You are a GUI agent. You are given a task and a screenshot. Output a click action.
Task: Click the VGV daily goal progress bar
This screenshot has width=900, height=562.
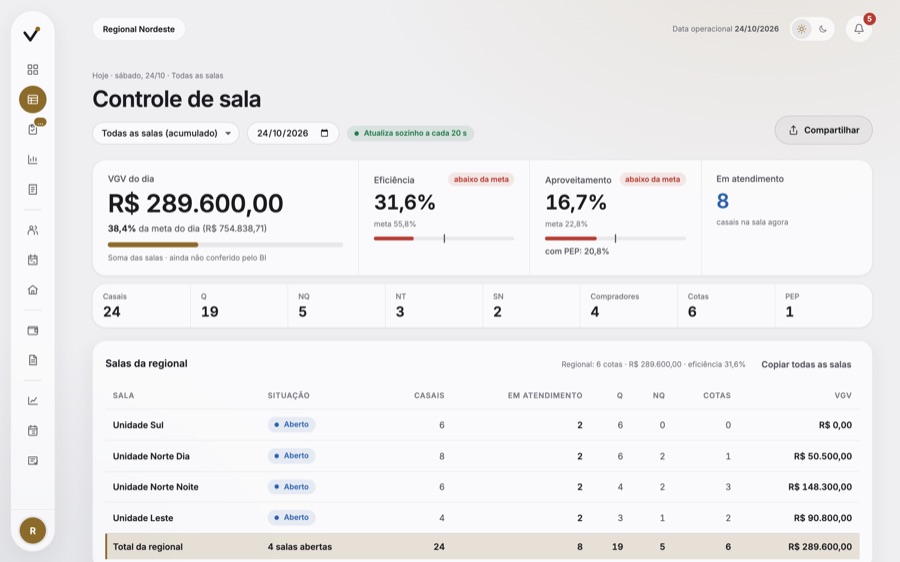[225, 245]
